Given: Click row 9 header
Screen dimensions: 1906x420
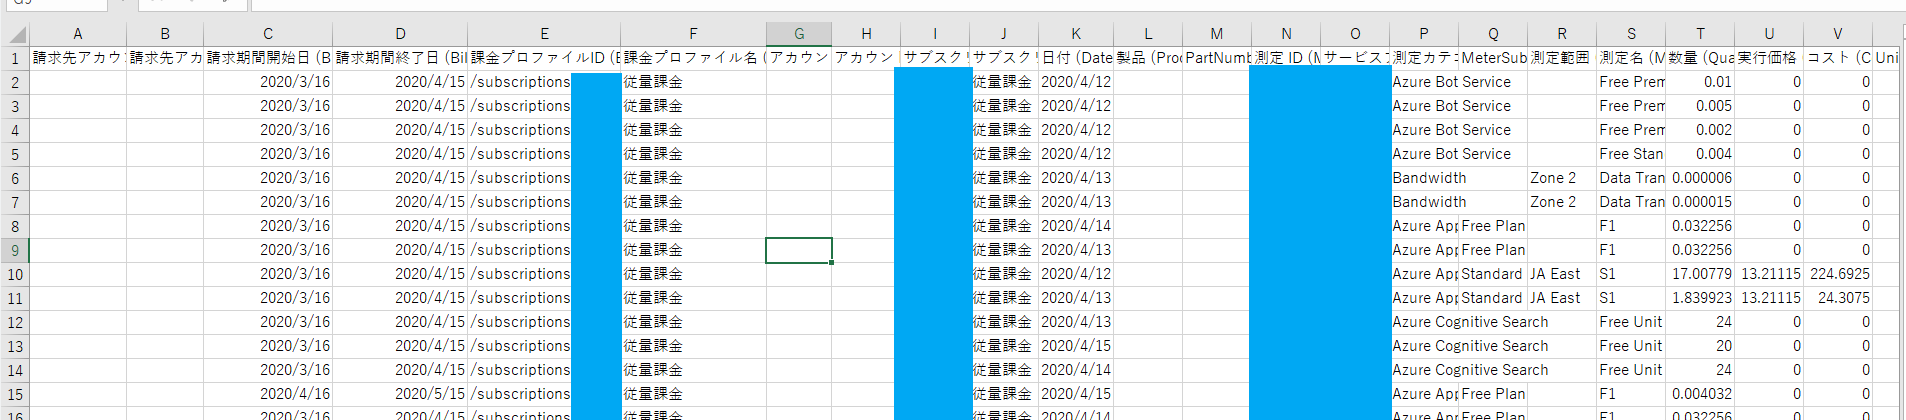Looking at the screenshot, I should (15, 250).
